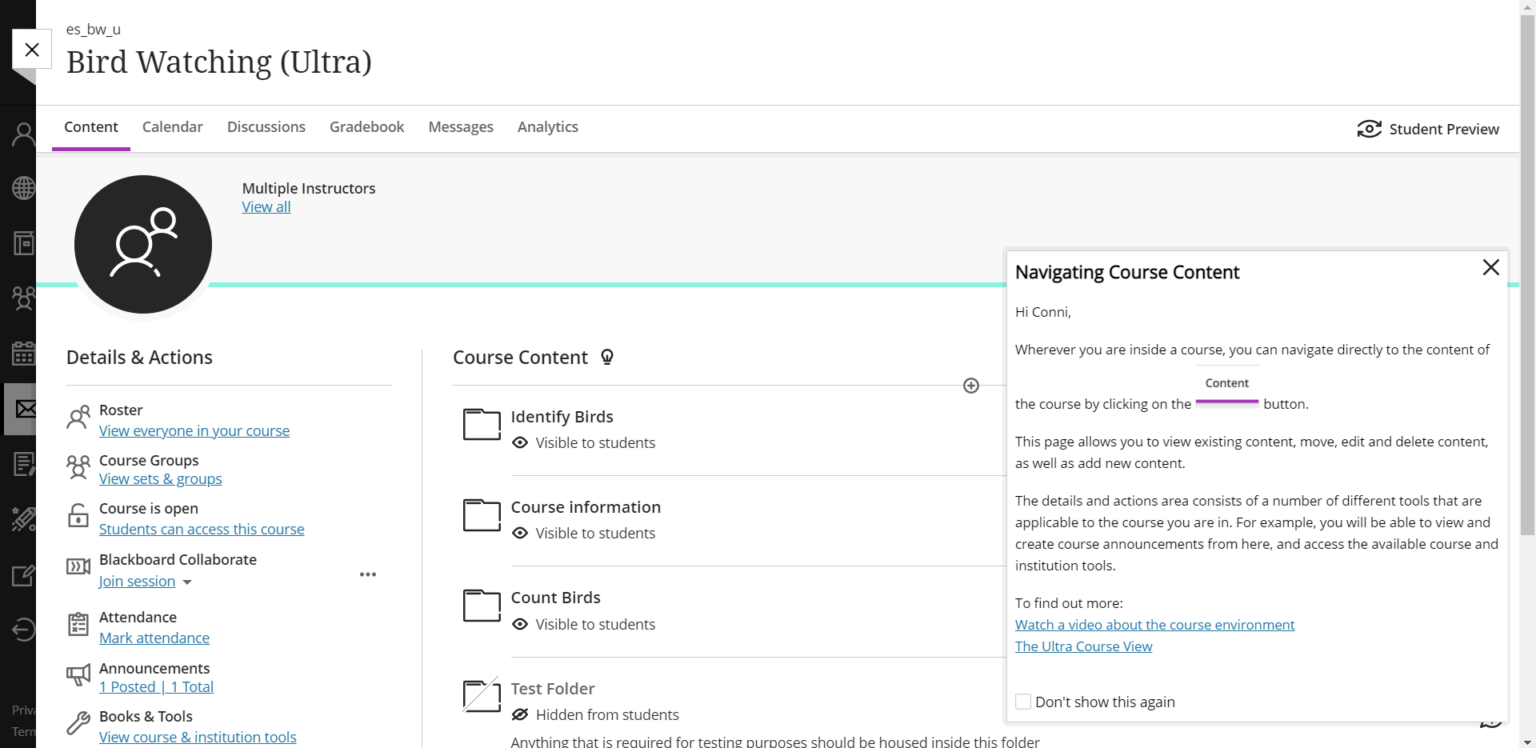This screenshot has width=1536, height=748.
Task: Click the Sign Out arrow icon in the sidebar
Action: [x=23, y=629]
